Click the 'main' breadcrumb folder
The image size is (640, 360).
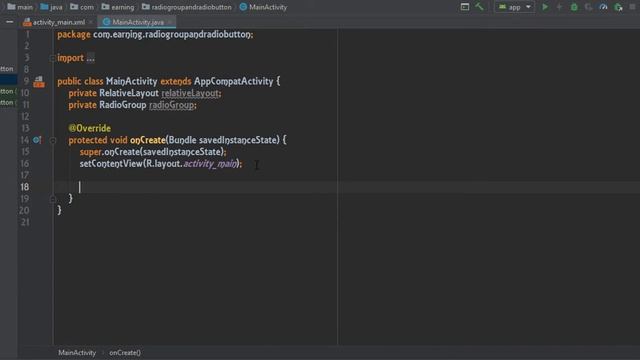(x=20, y=7)
